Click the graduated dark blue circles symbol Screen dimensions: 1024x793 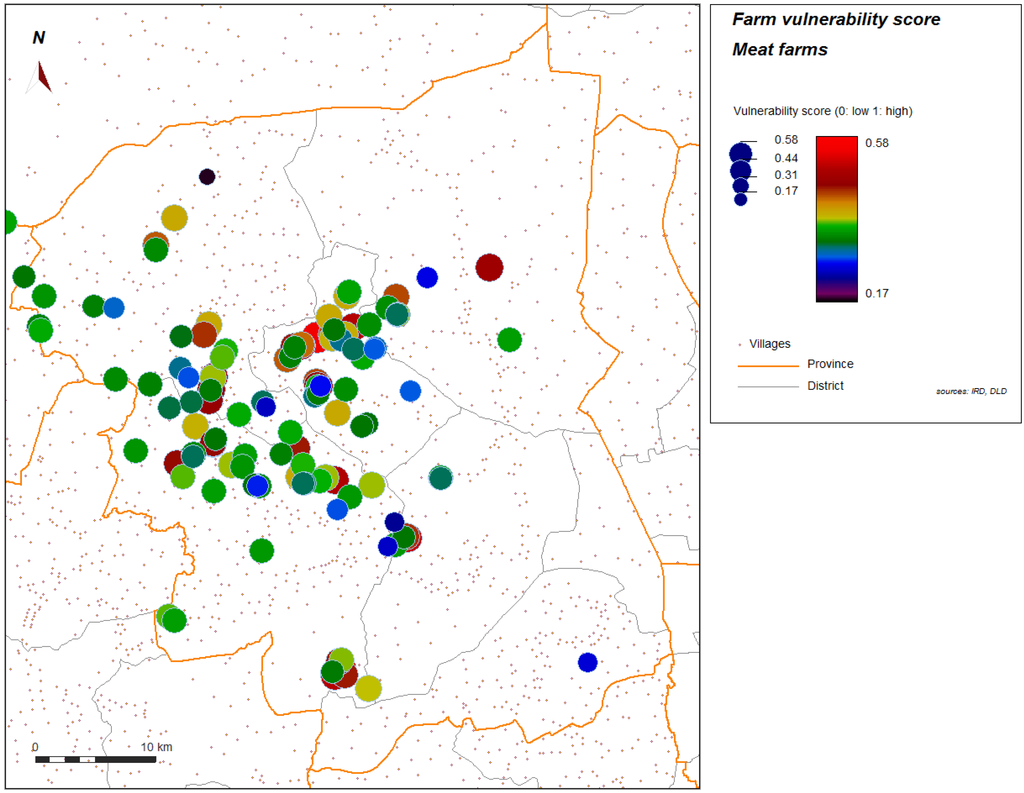coord(741,174)
